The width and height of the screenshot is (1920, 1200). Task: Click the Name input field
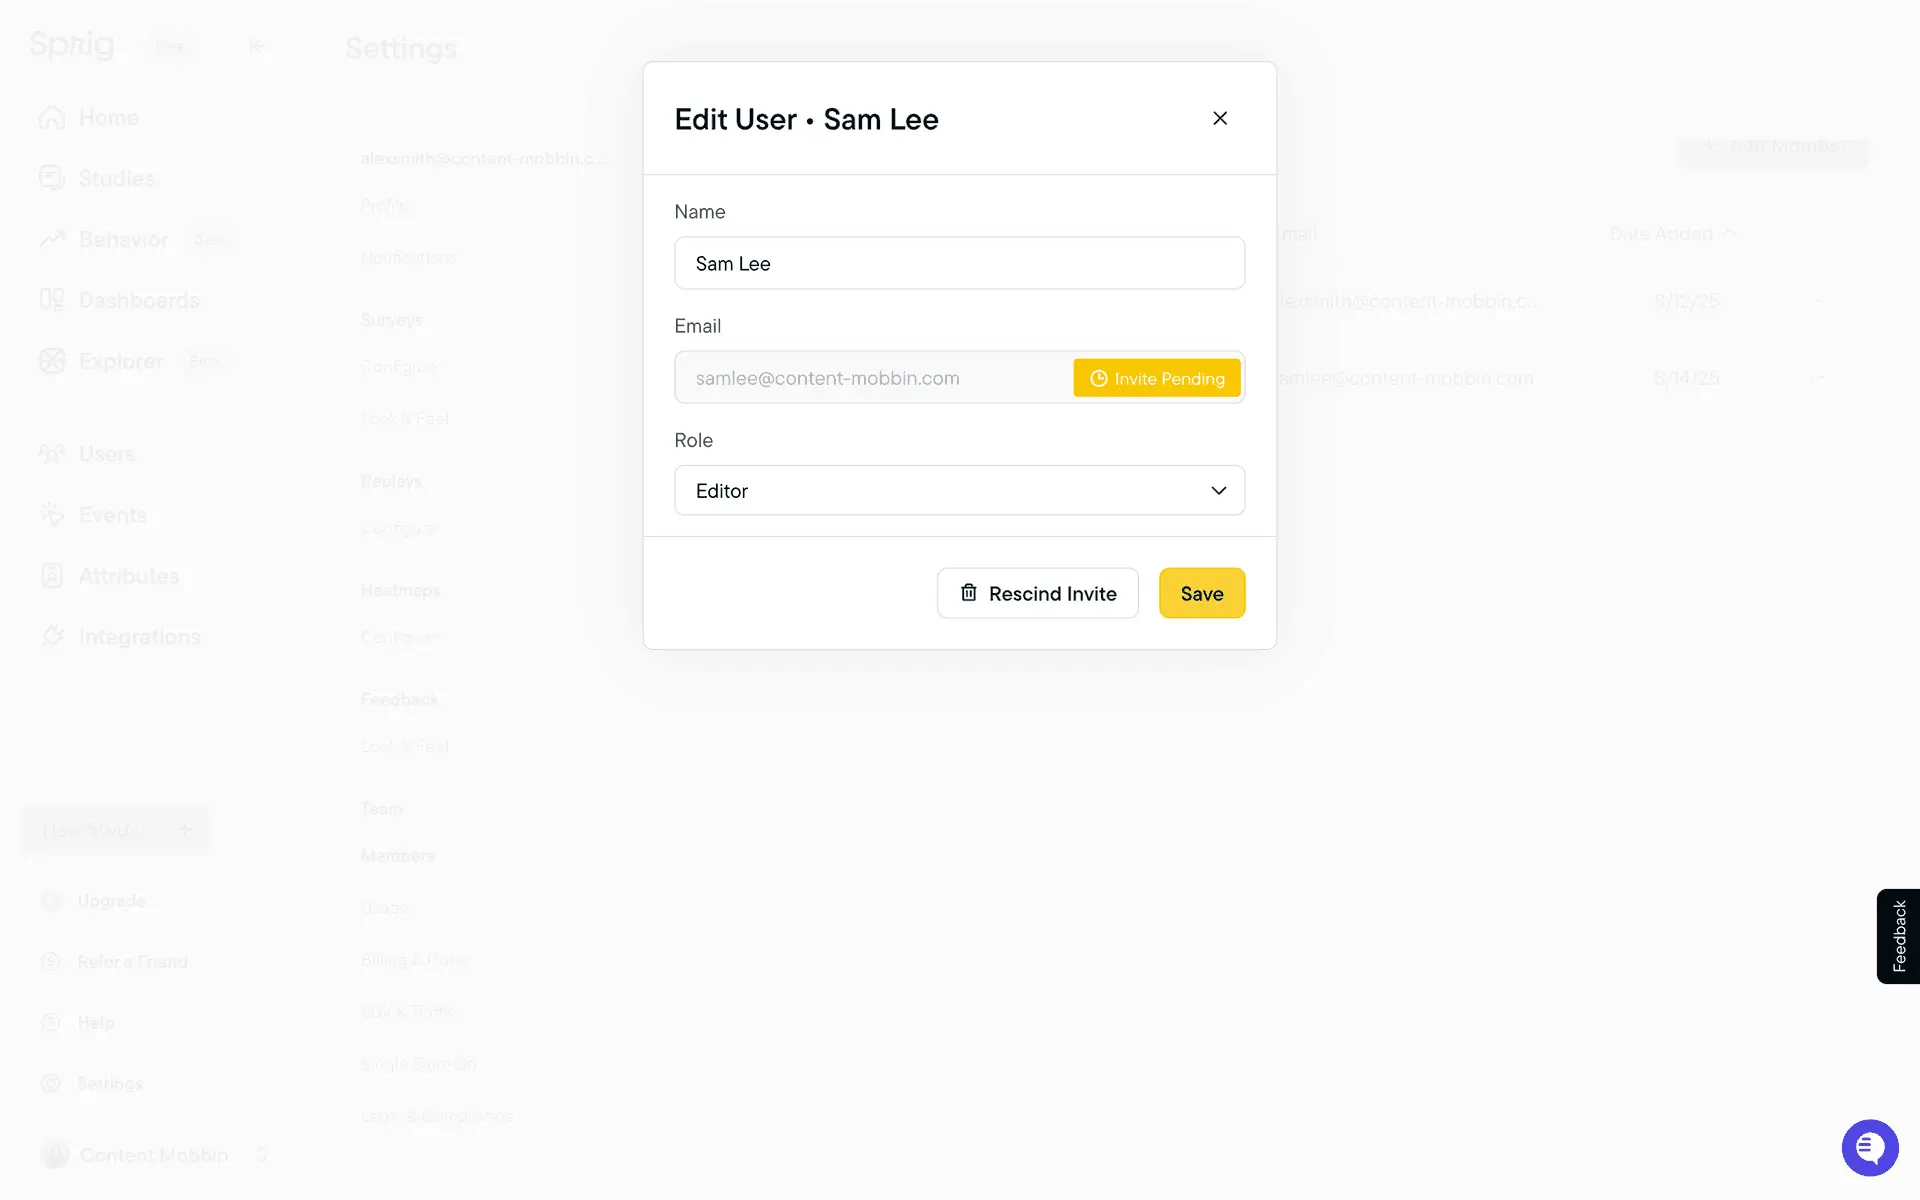click(x=958, y=263)
